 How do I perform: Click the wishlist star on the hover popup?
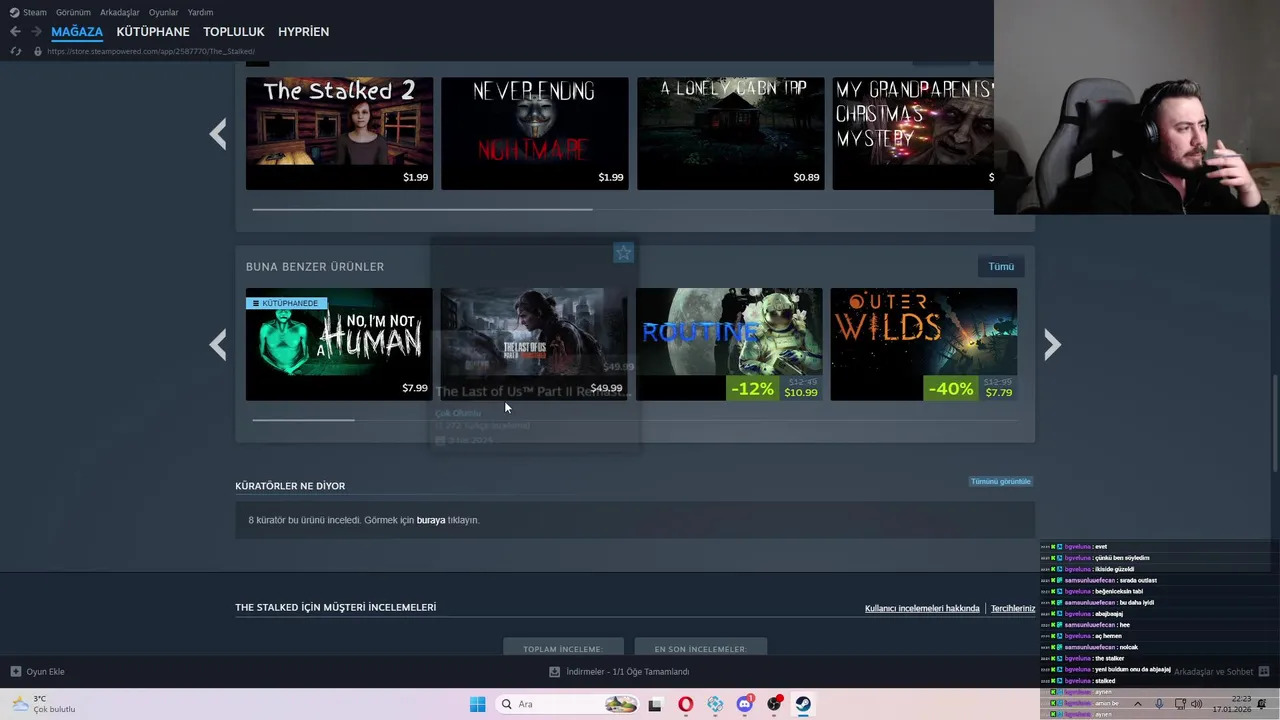tap(623, 253)
